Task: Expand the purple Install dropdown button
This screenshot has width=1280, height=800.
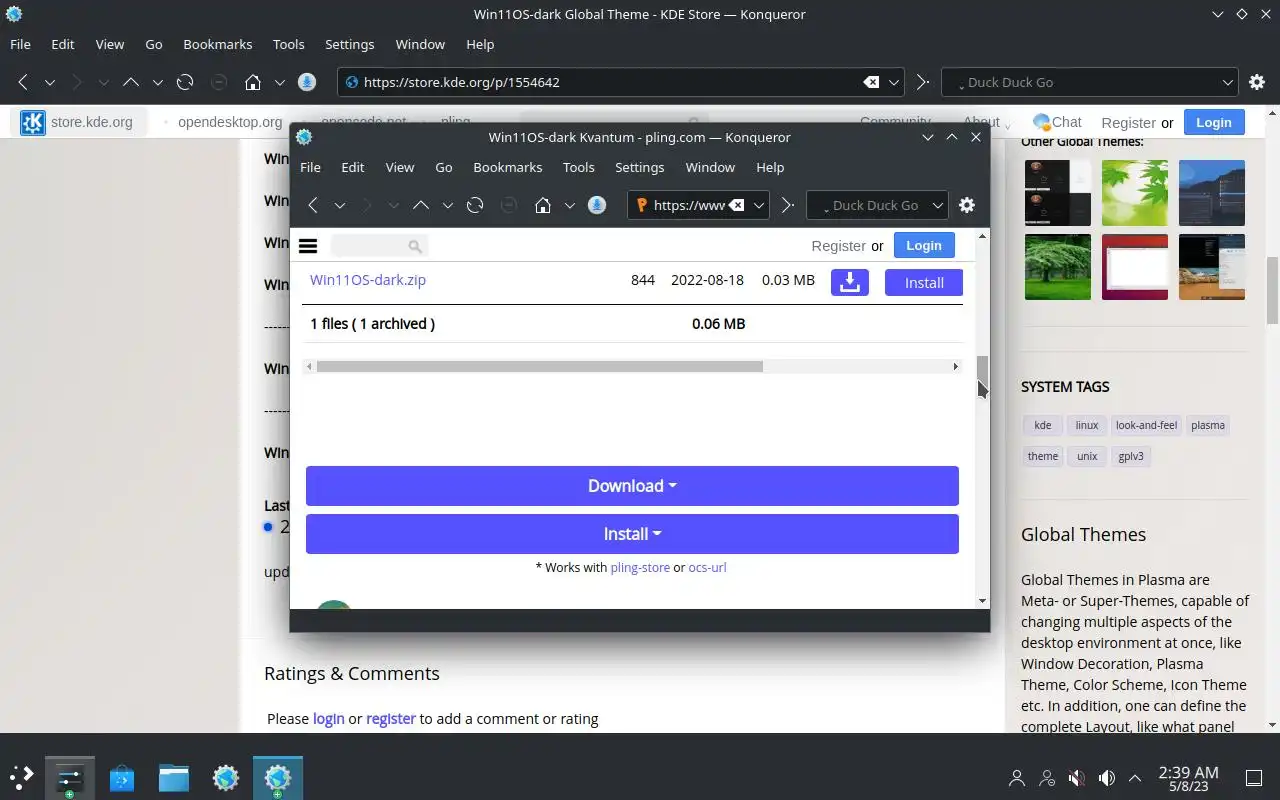Action: pos(632,534)
